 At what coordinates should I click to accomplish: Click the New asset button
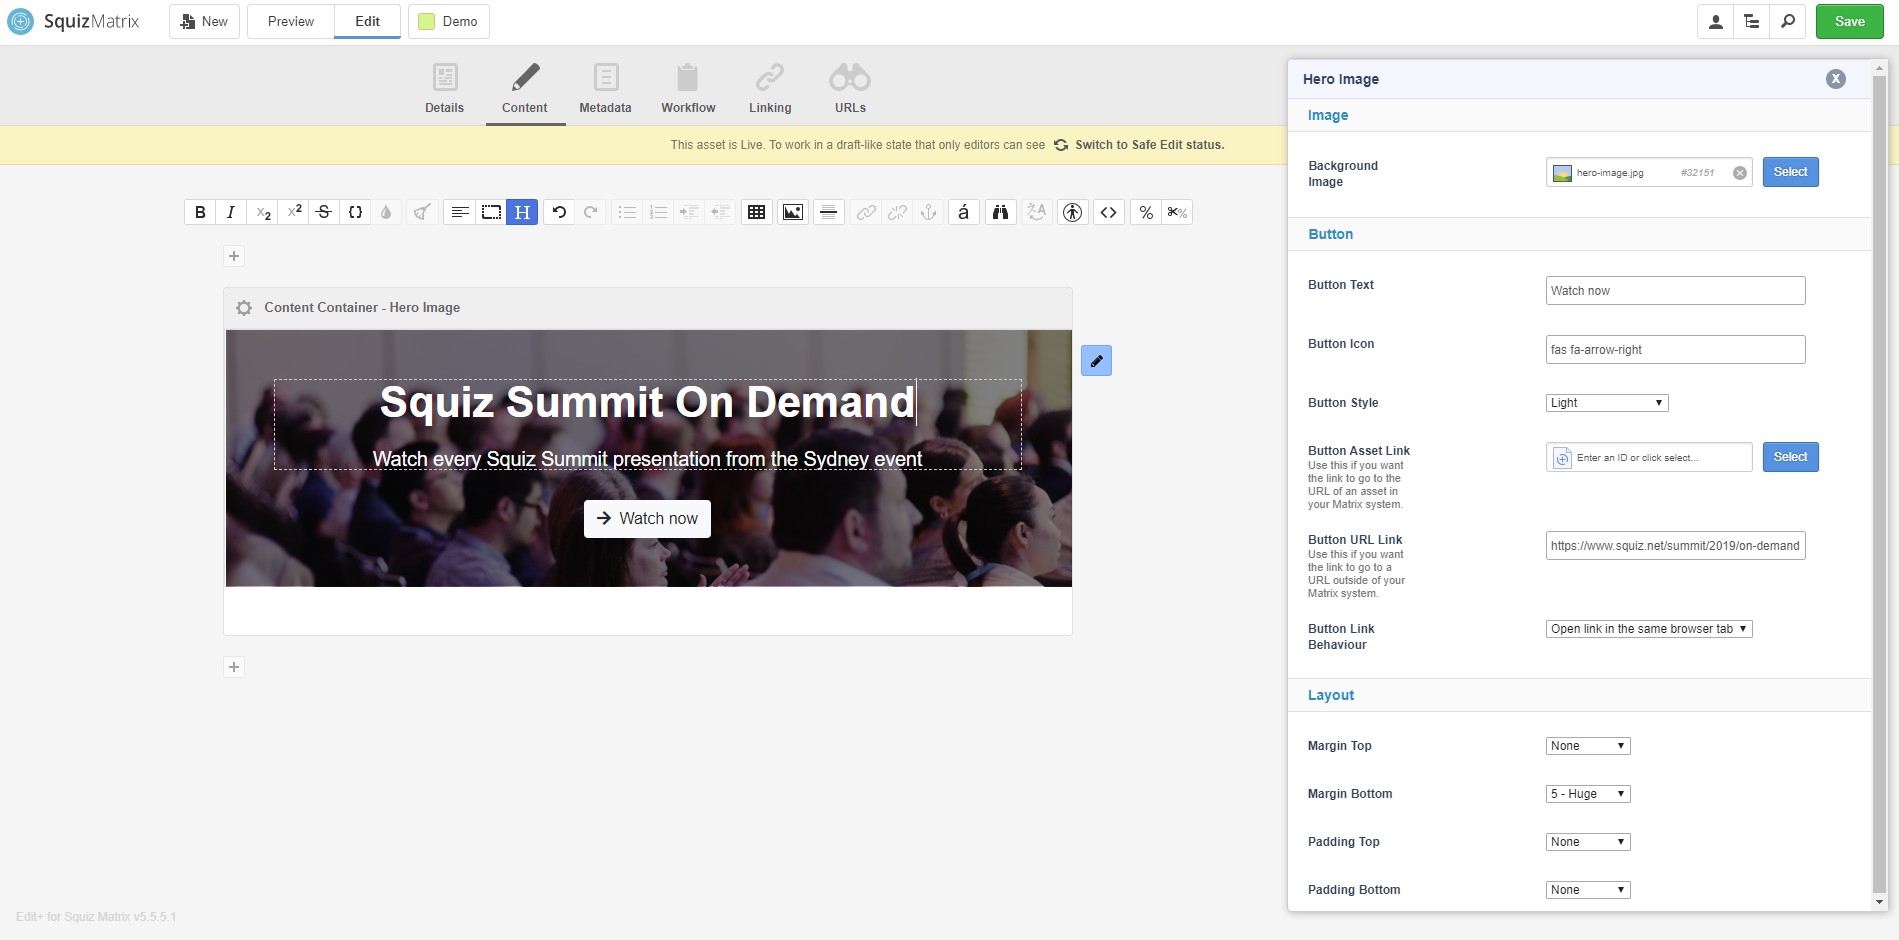click(204, 21)
